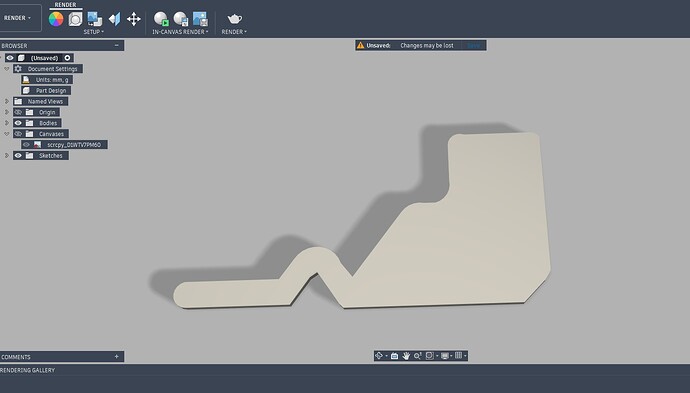690x393 pixels.
Task: Select the Zoom magnifier tool
Action: pyautogui.click(x=418, y=356)
